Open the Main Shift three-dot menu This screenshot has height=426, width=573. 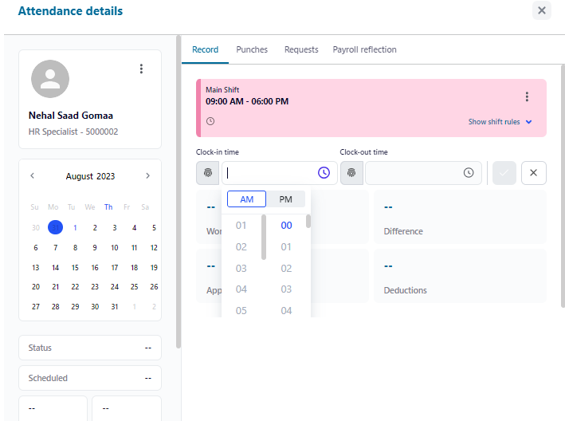pos(527,96)
